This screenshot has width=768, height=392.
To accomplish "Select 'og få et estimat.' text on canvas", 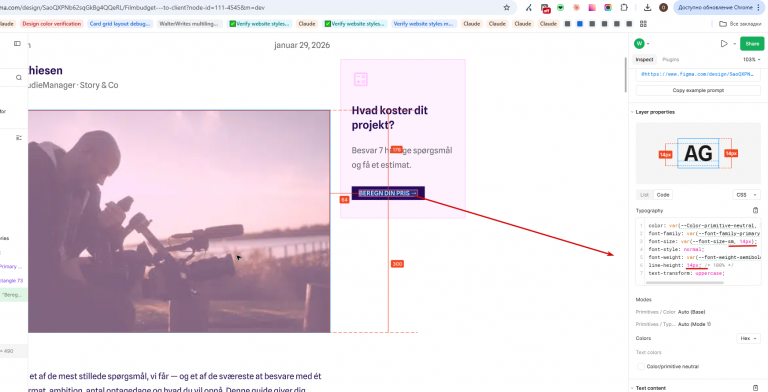I will point(381,165).
